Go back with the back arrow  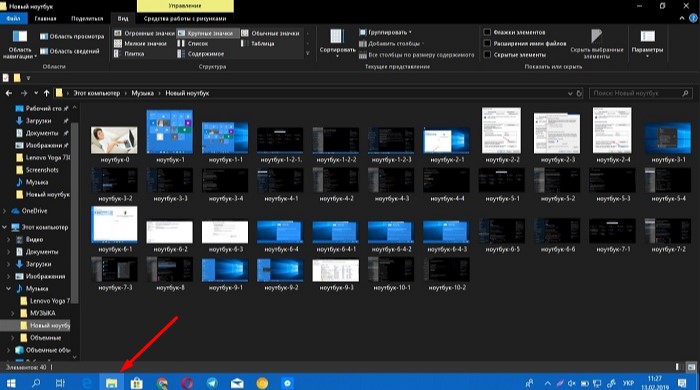point(9,93)
